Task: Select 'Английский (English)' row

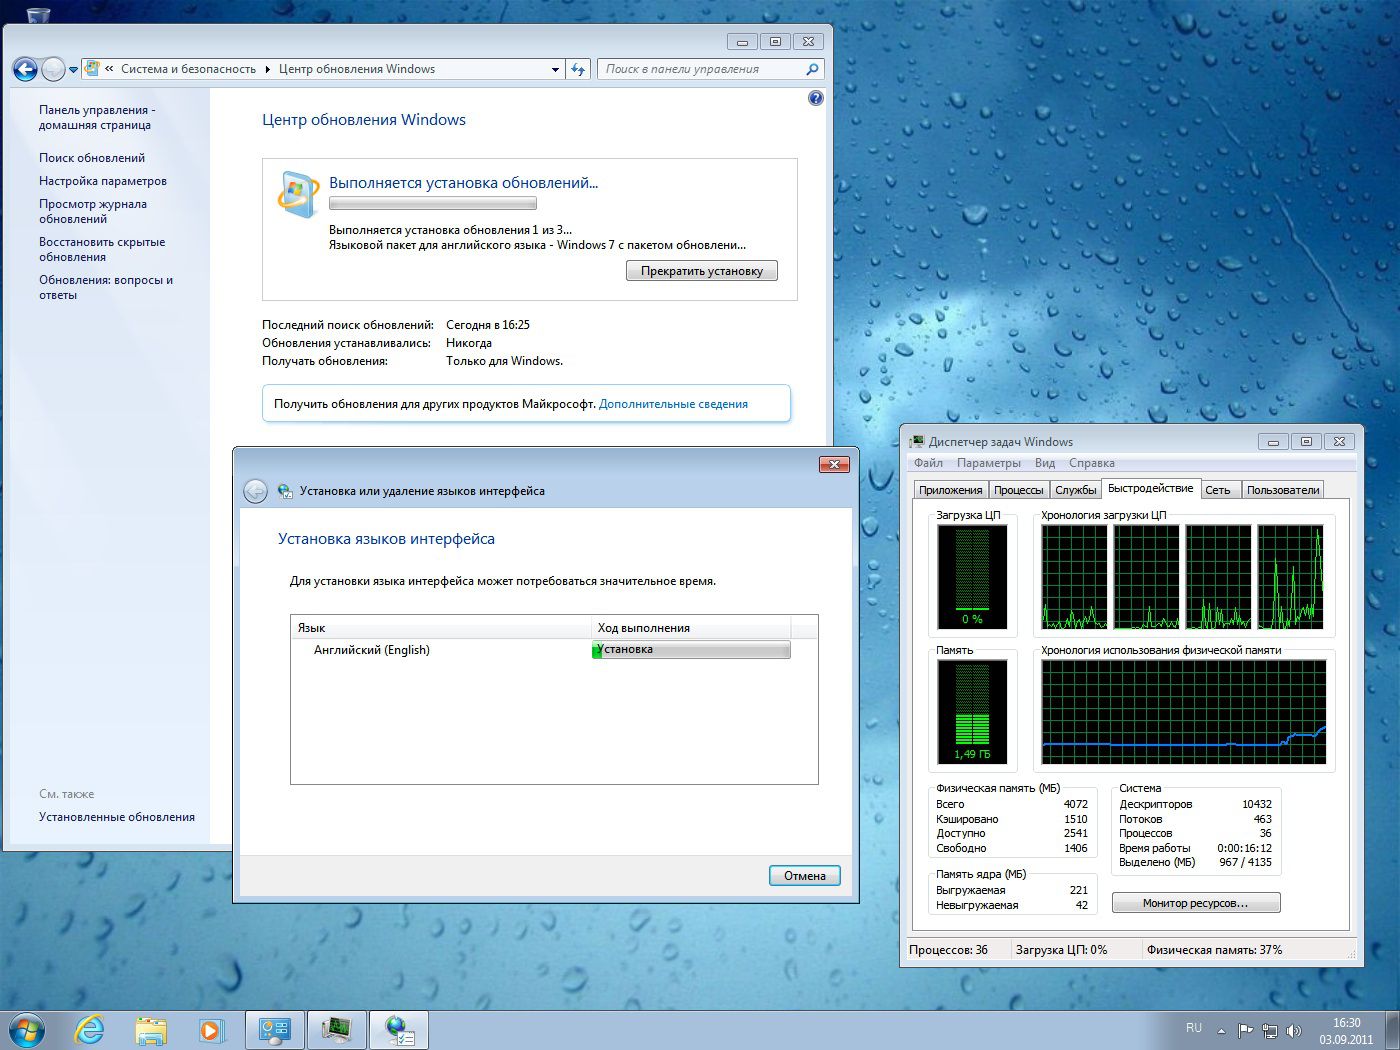Action: click(x=554, y=650)
